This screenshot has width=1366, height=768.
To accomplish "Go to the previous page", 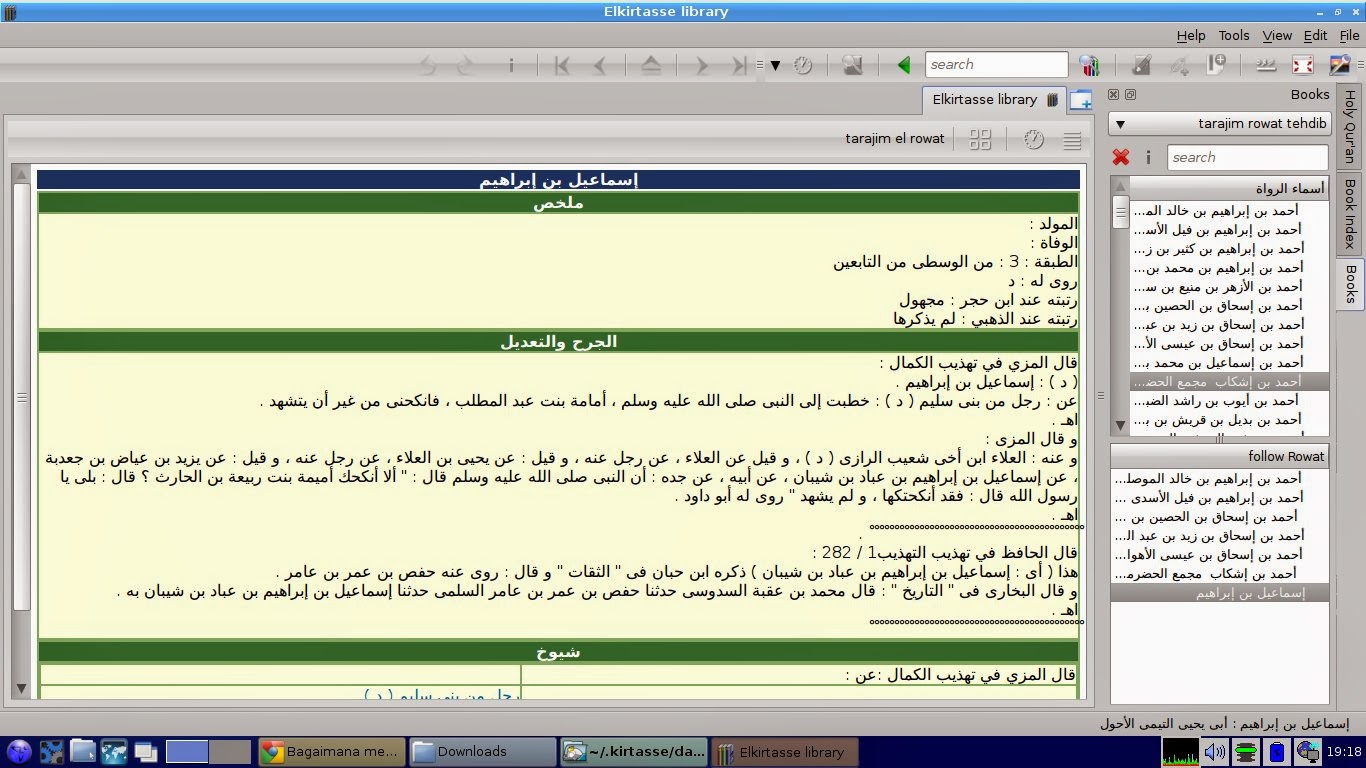I will 600,66.
